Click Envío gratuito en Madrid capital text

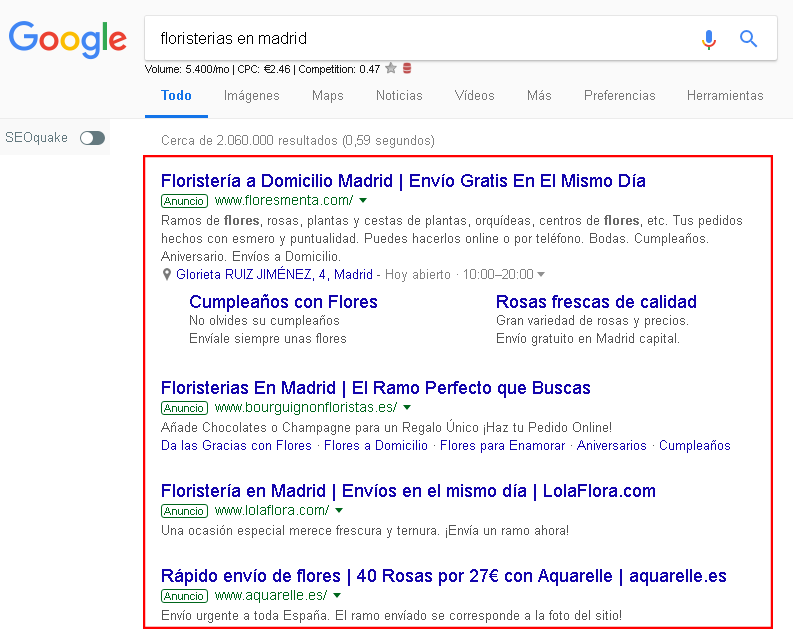click(x=588, y=338)
